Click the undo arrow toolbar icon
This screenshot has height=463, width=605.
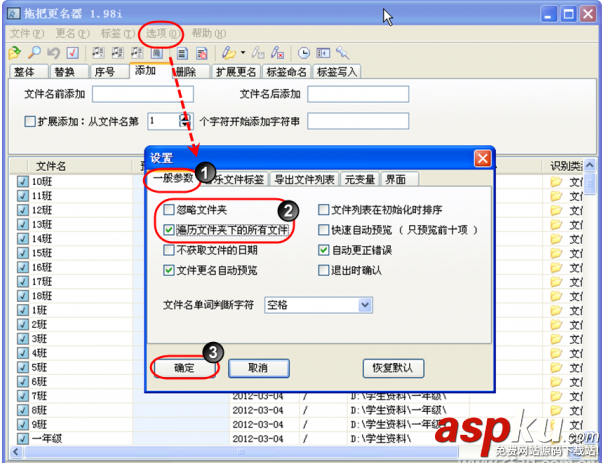(54, 53)
